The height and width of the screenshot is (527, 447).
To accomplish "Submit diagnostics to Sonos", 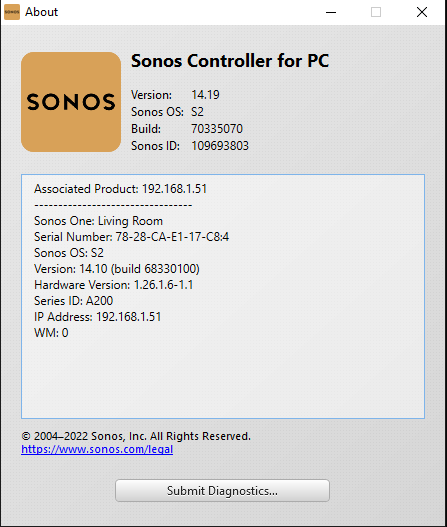I will [x=222, y=491].
